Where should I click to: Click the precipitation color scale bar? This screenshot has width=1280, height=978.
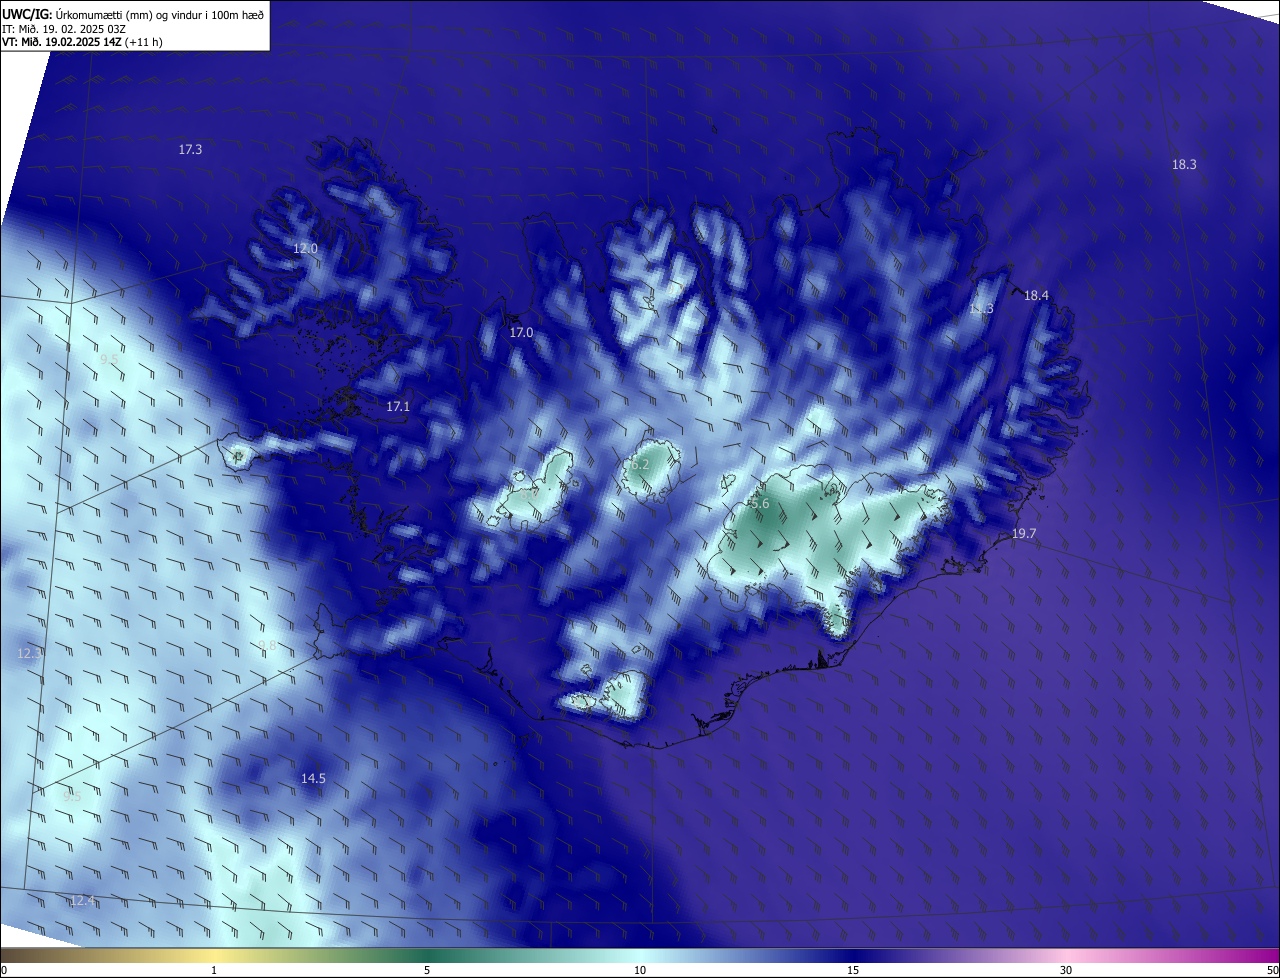tap(640, 955)
